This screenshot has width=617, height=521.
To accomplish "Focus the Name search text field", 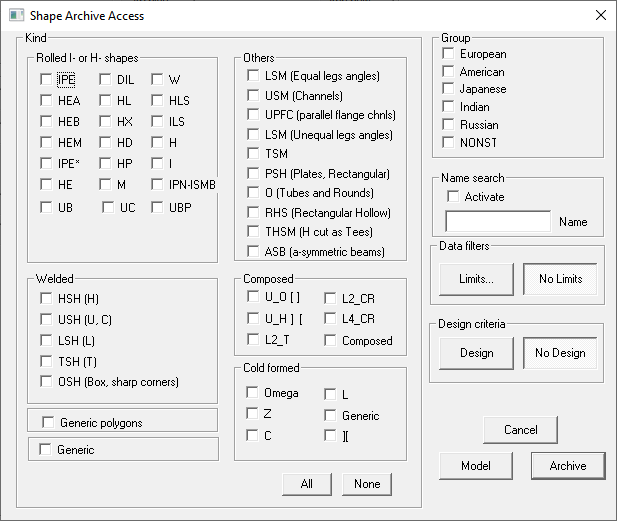I will (x=498, y=221).
